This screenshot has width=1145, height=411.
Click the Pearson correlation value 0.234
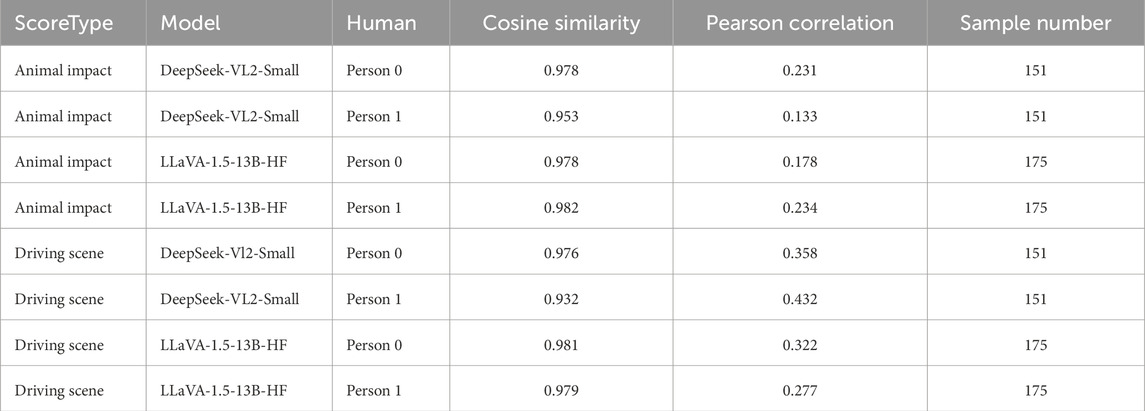[799, 207]
